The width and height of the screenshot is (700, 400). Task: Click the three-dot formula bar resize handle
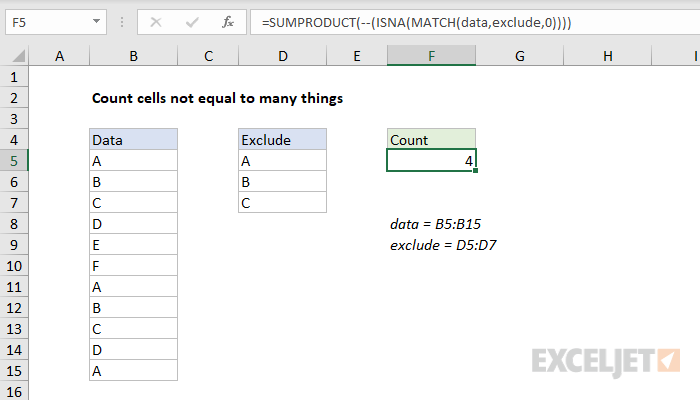[x=120, y=21]
